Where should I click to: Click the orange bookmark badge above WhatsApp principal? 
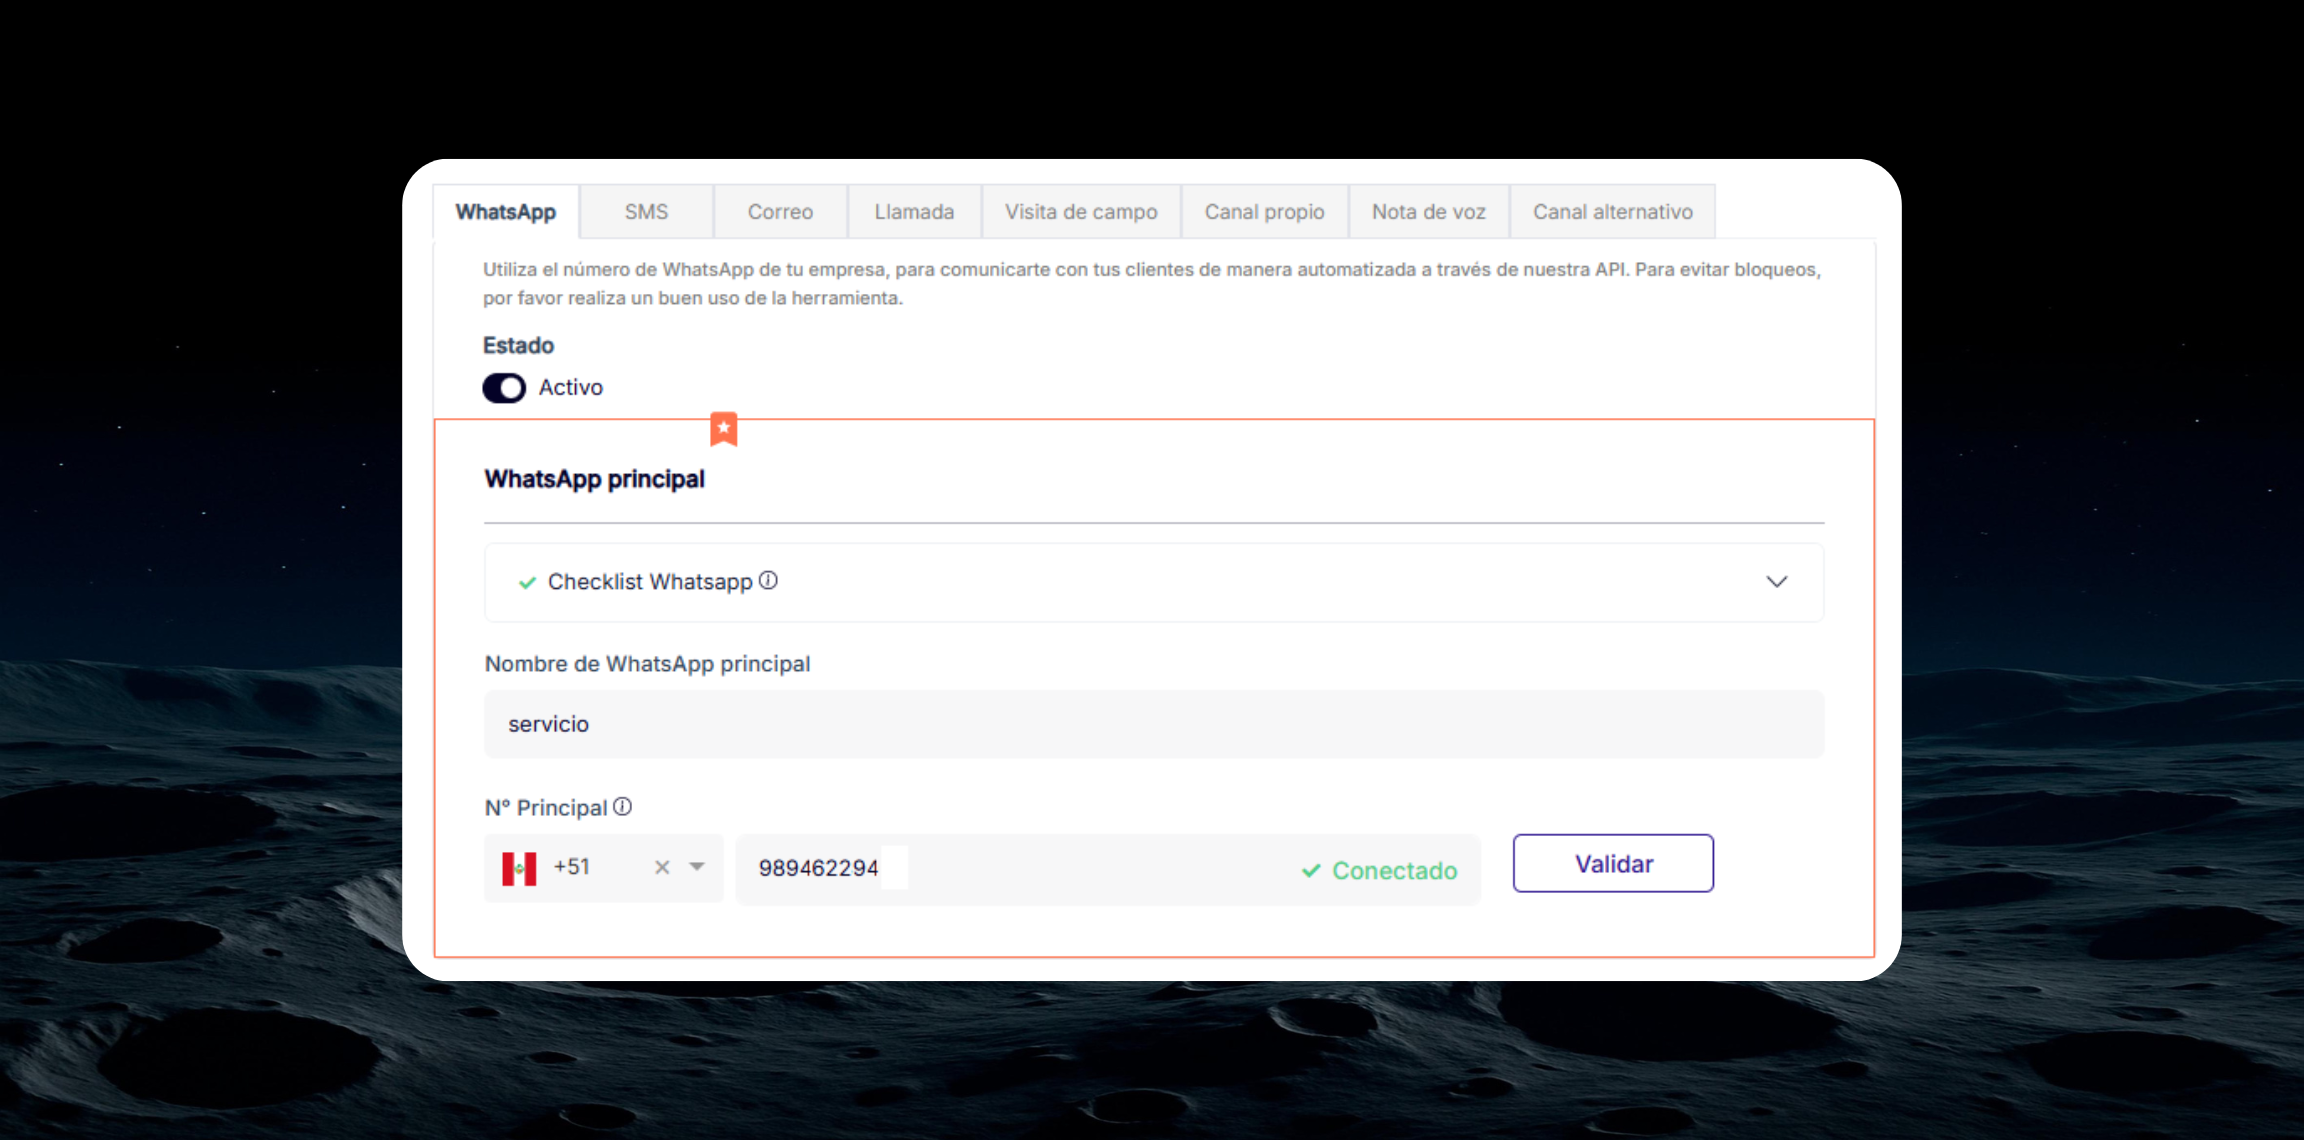click(x=723, y=429)
